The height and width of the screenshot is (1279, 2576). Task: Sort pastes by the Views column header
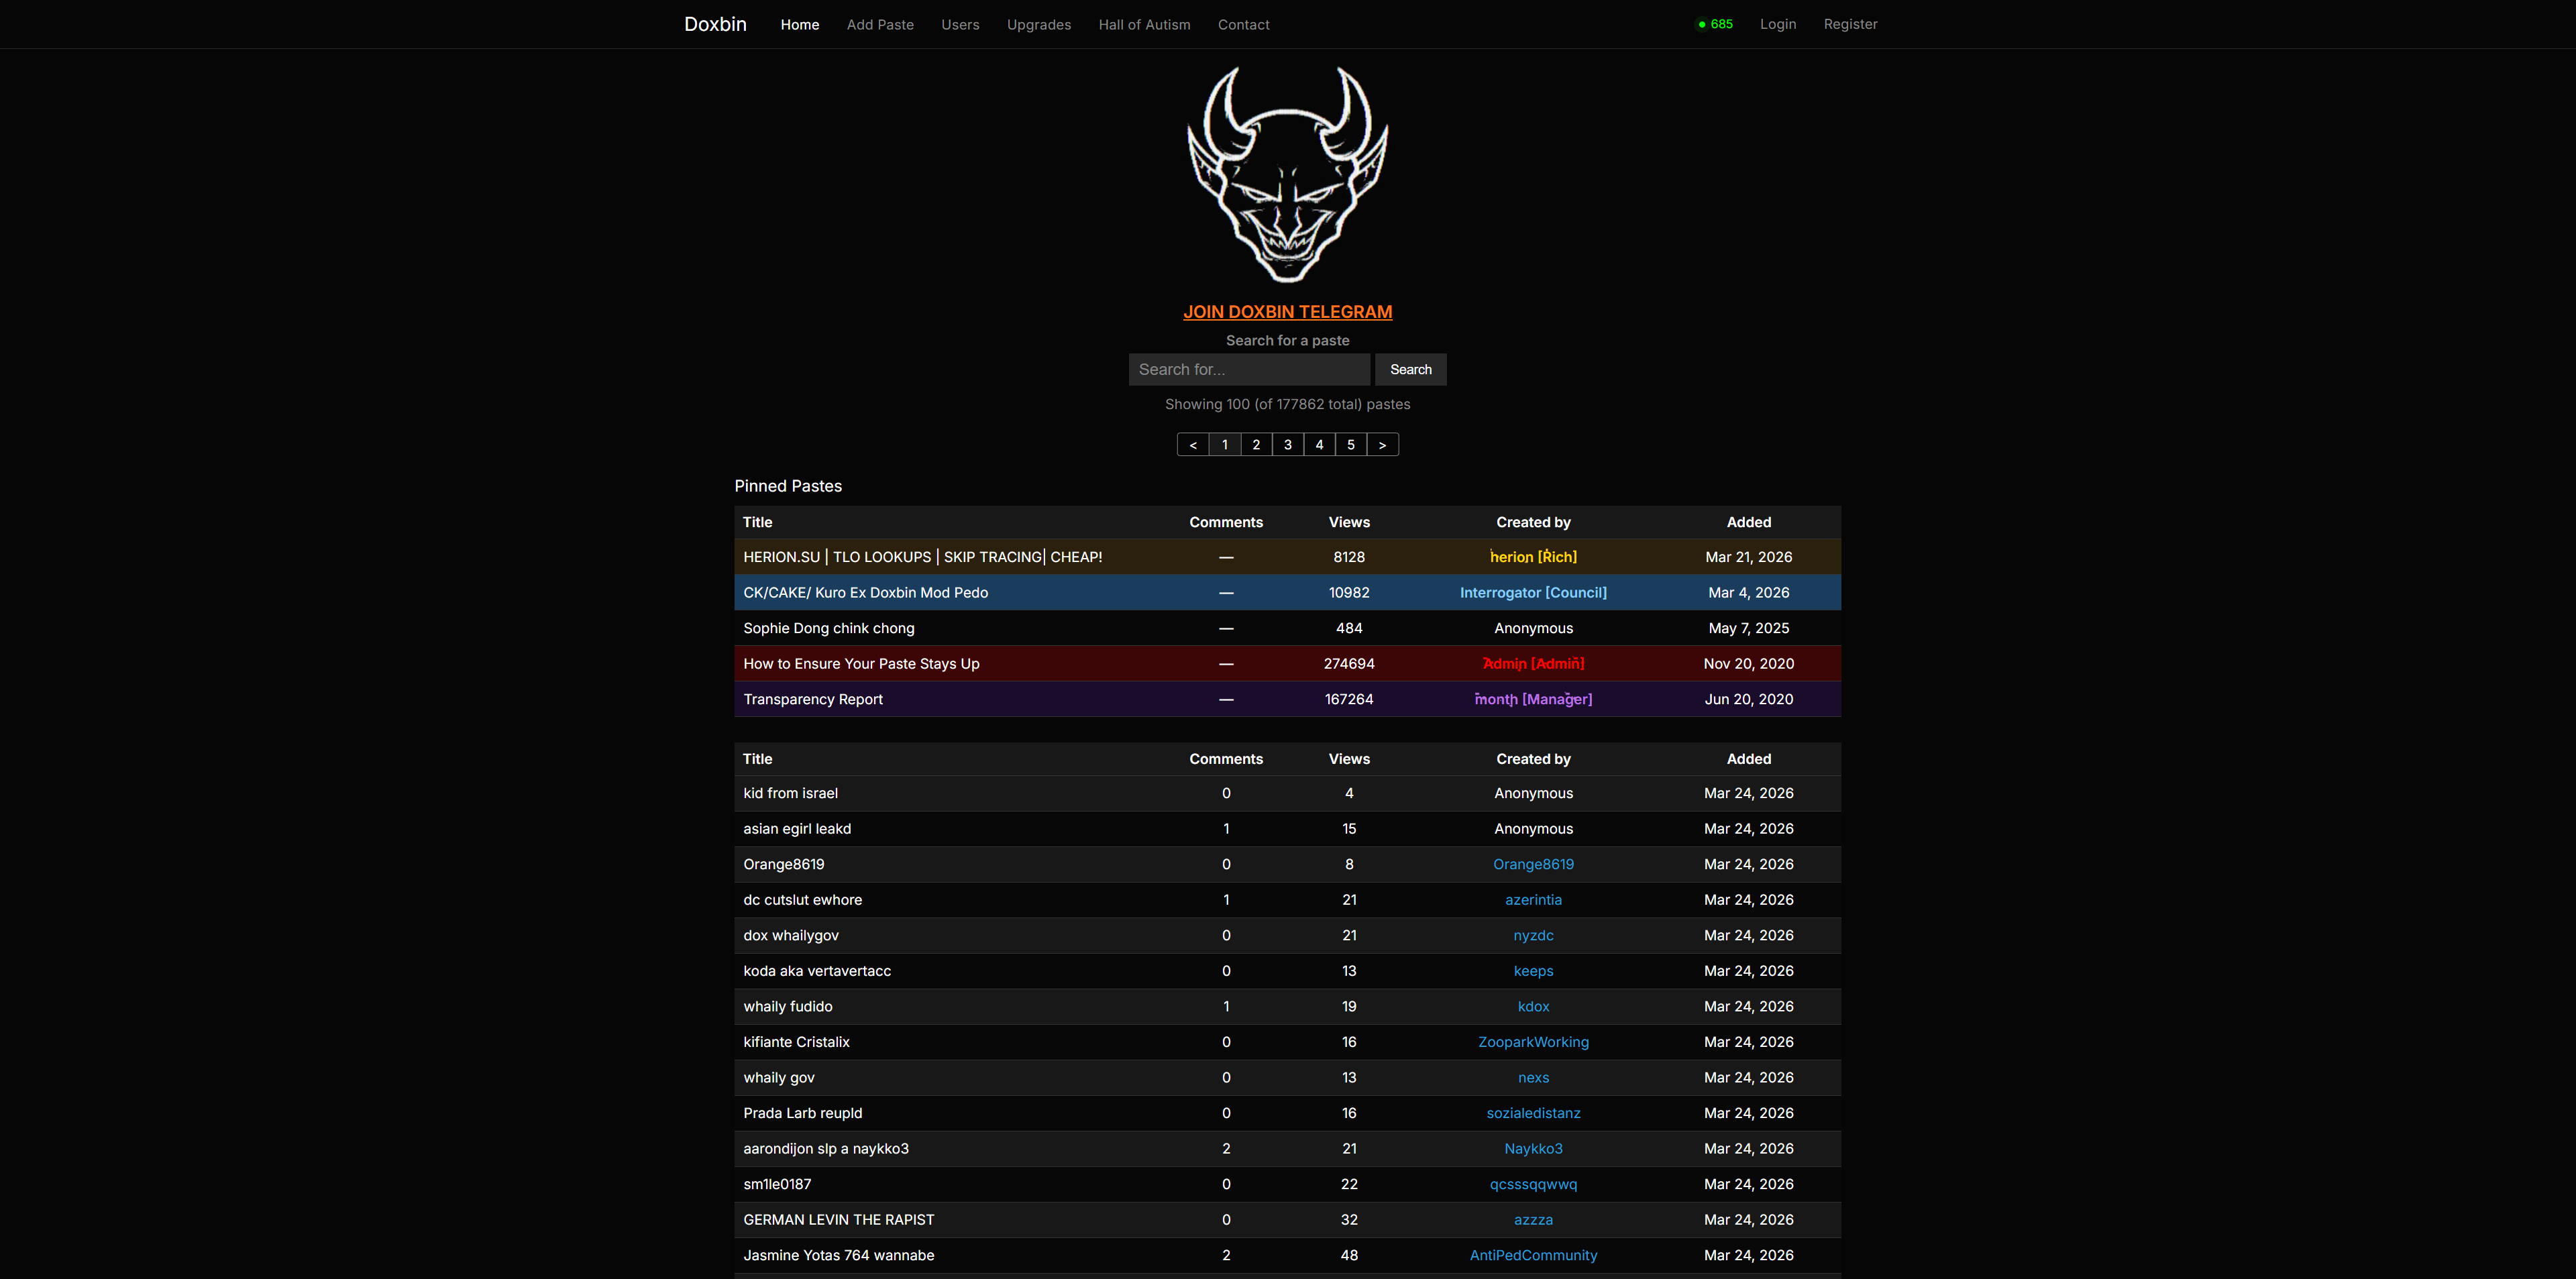click(1348, 758)
